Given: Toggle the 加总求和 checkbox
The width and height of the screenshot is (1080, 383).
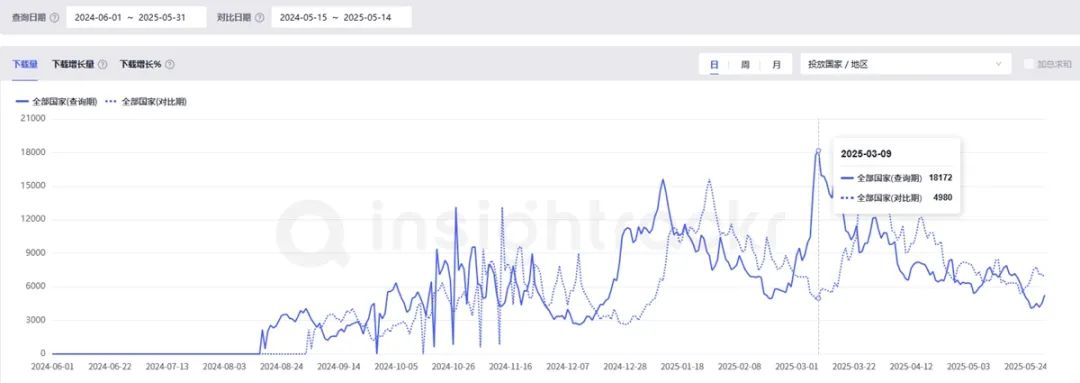Looking at the screenshot, I should (1029, 64).
